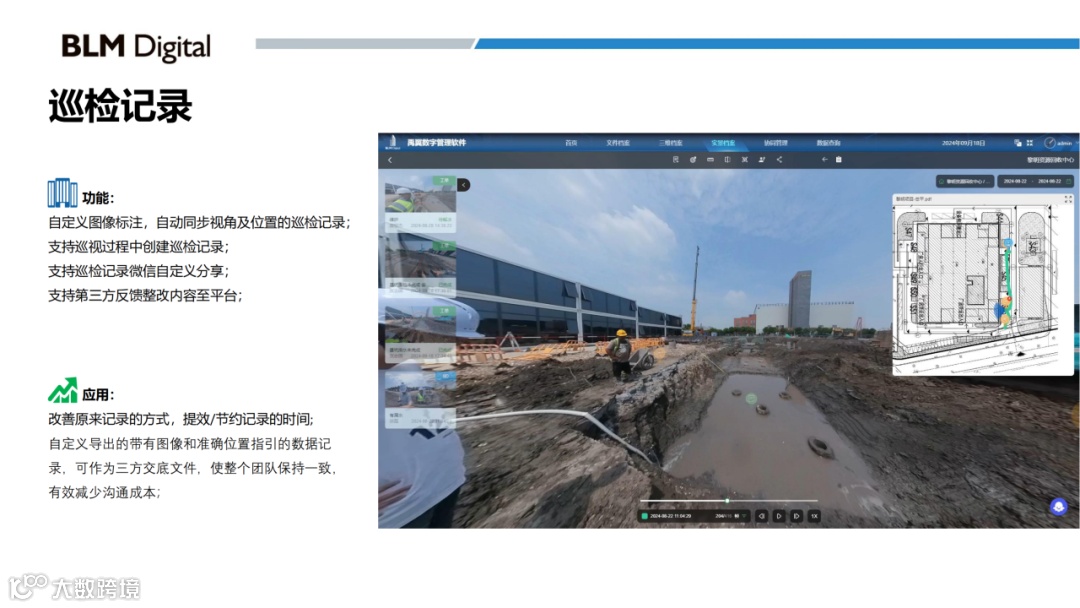Open the frame counter dropdown arrow
1080x608 pixels.
pos(744,516)
